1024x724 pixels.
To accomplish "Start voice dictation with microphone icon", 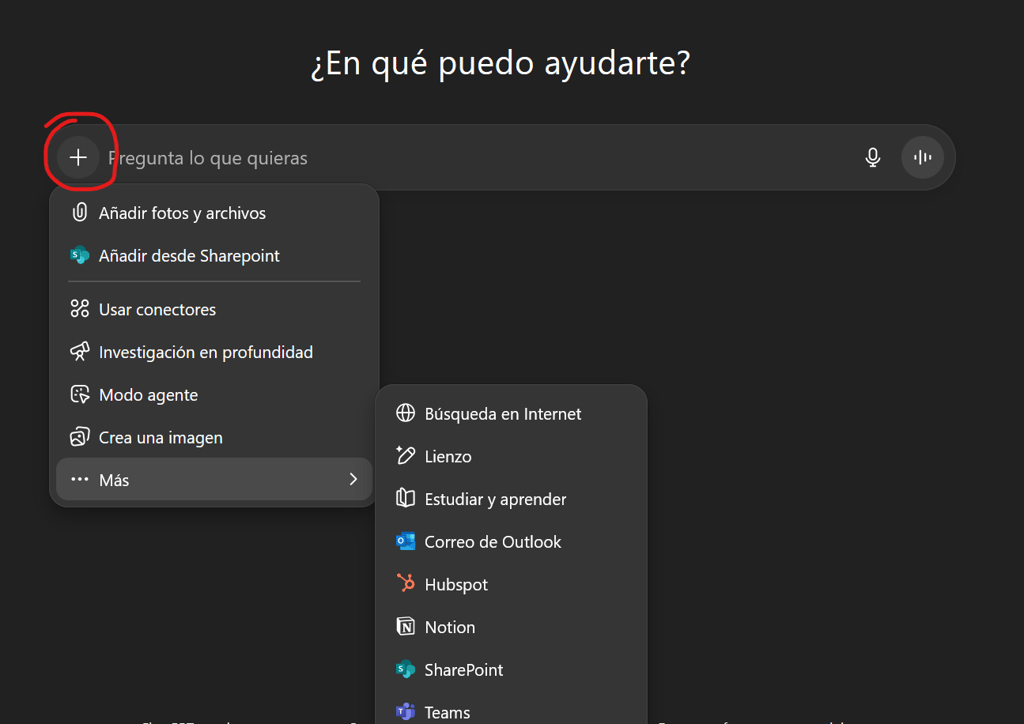I will coord(873,158).
